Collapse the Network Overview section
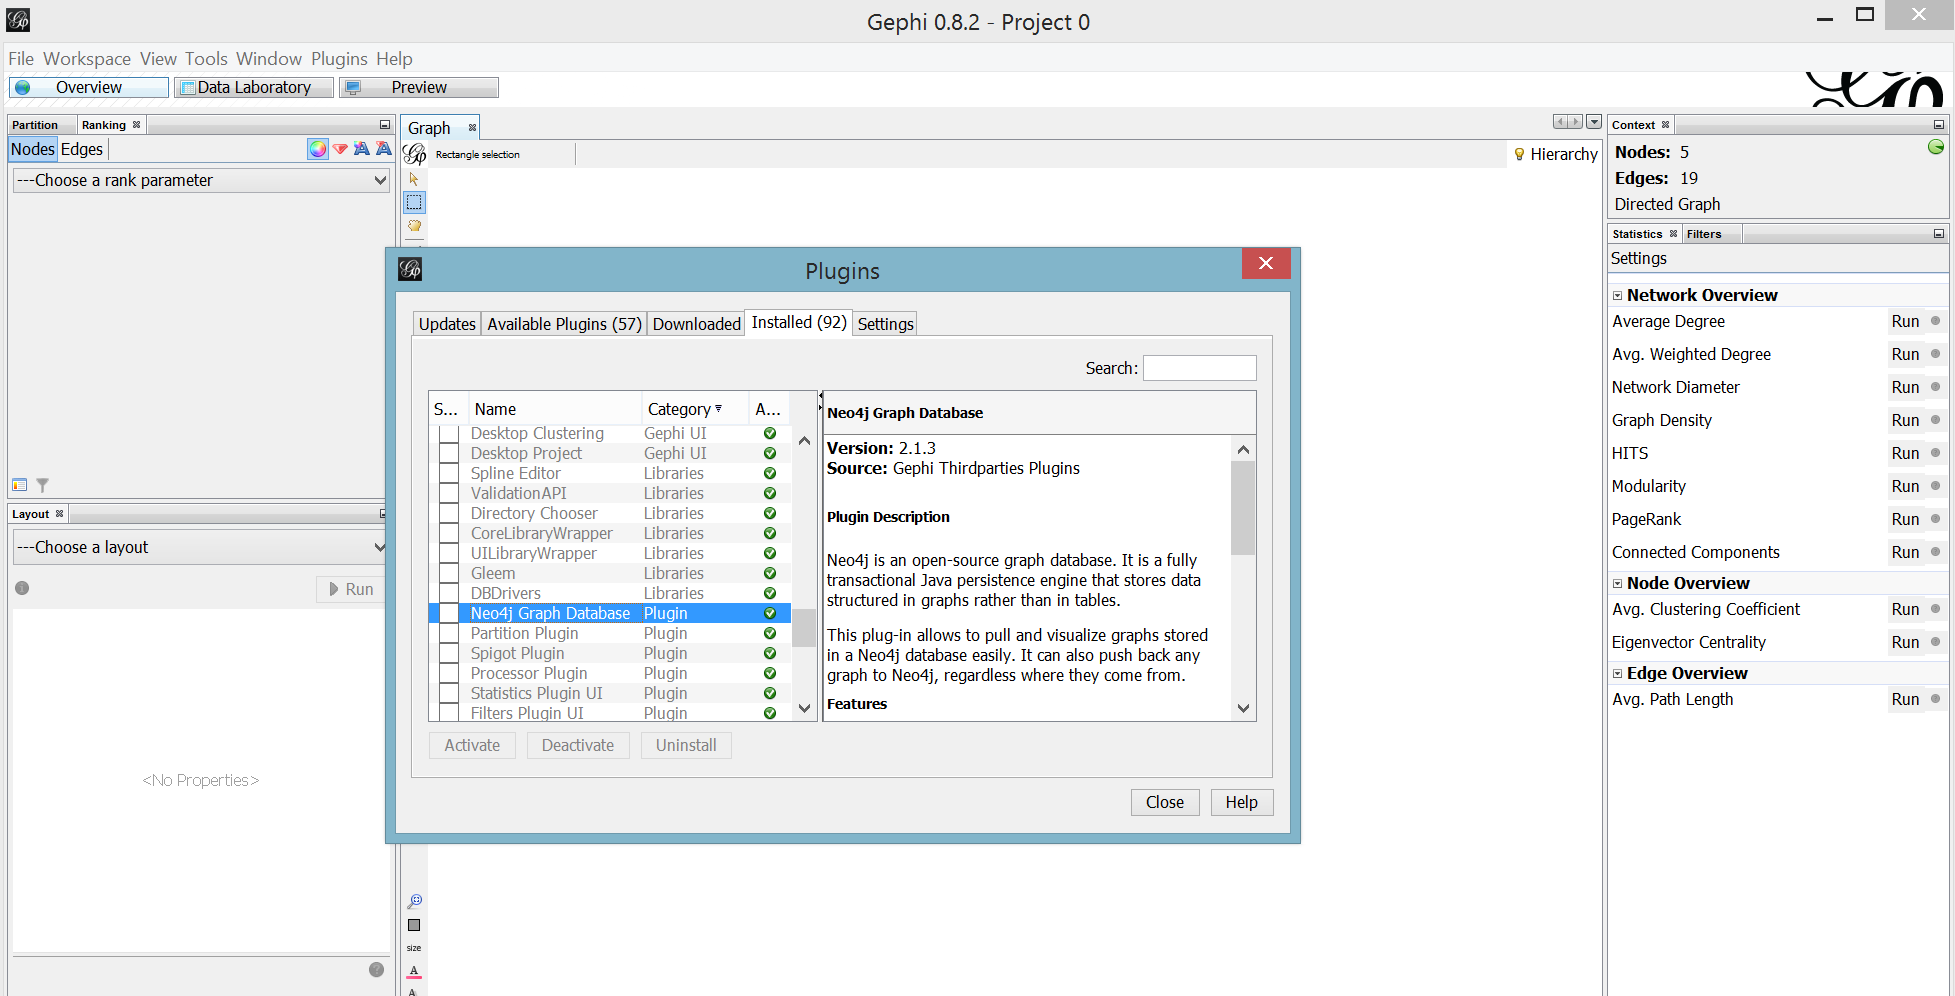 click(1617, 296)
